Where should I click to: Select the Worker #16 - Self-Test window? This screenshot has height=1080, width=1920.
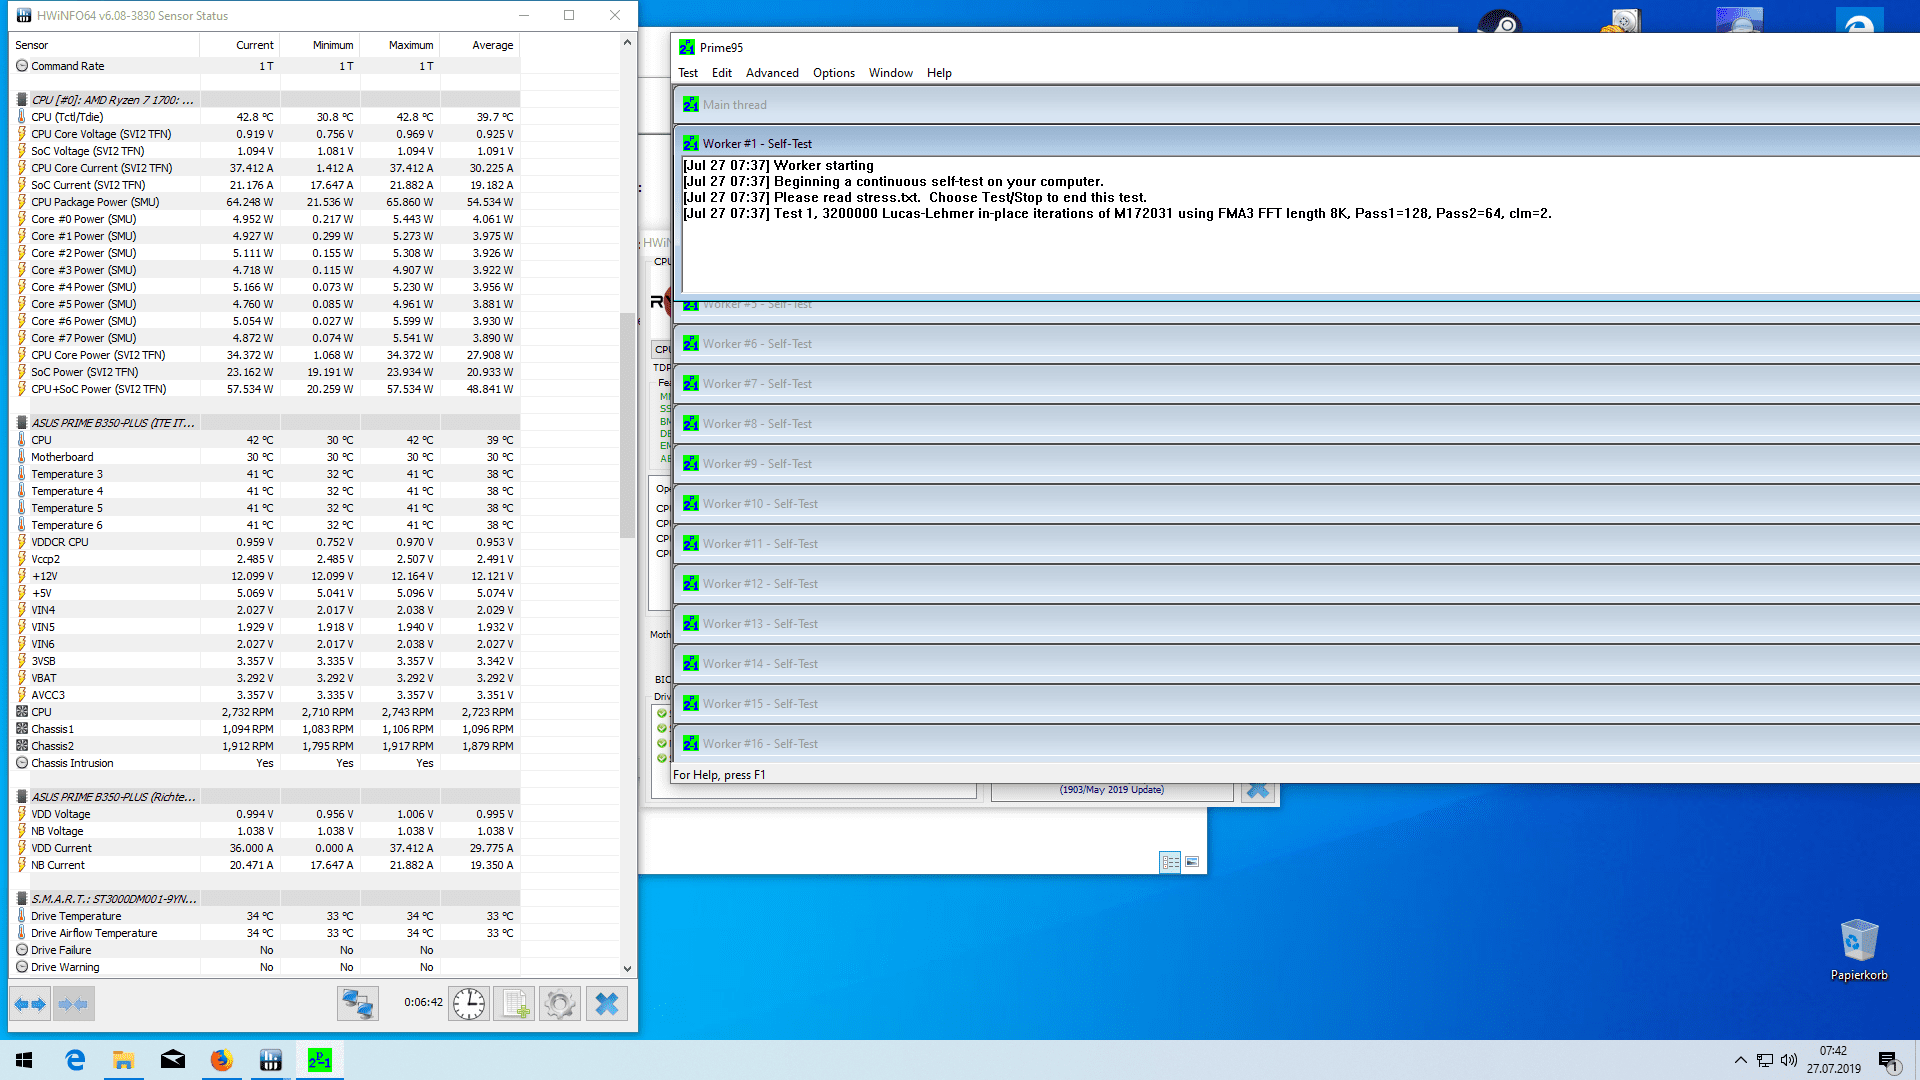[x=1296, y=744]
